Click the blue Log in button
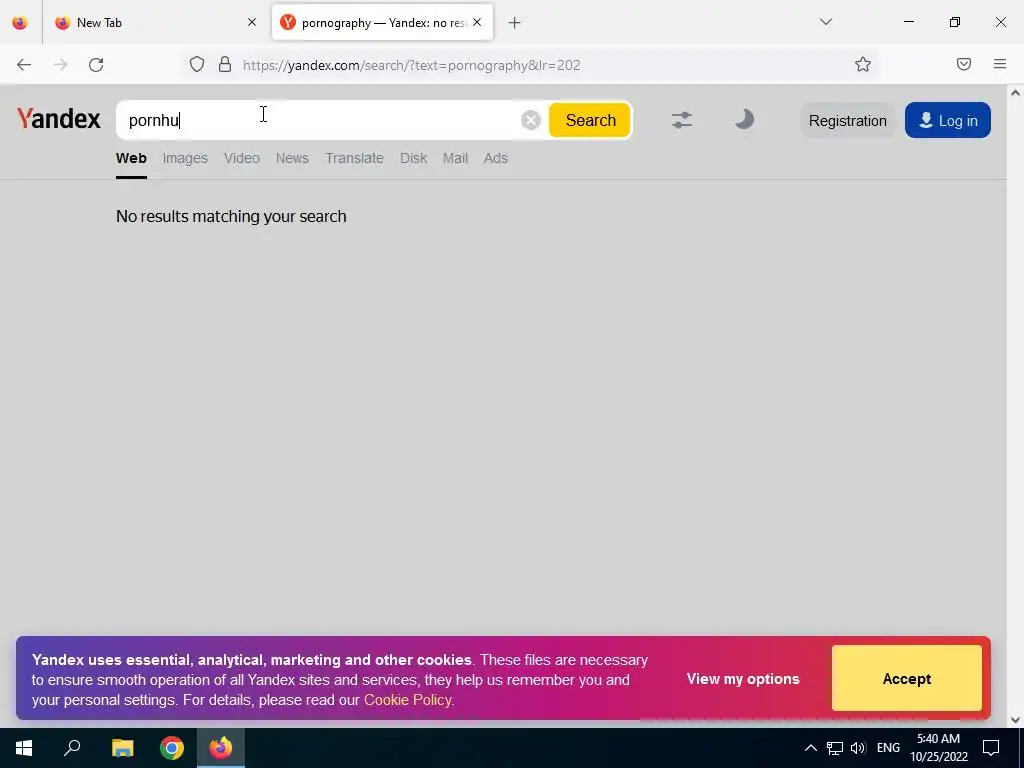The image size is (1024, 768). point(948,120)
